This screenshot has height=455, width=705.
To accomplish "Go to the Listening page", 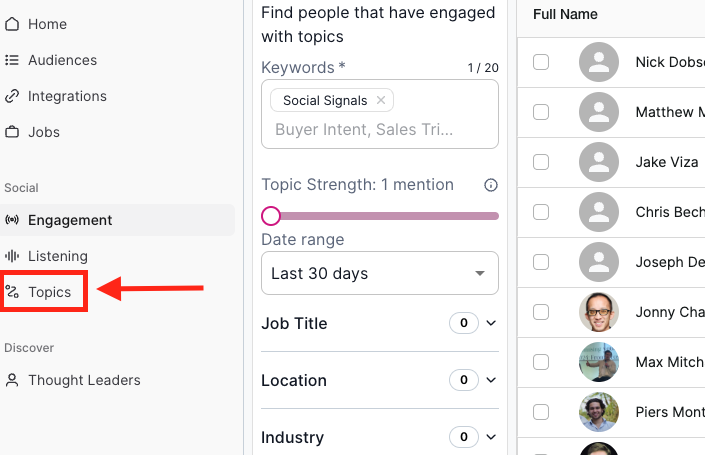I will click(58, 256).
